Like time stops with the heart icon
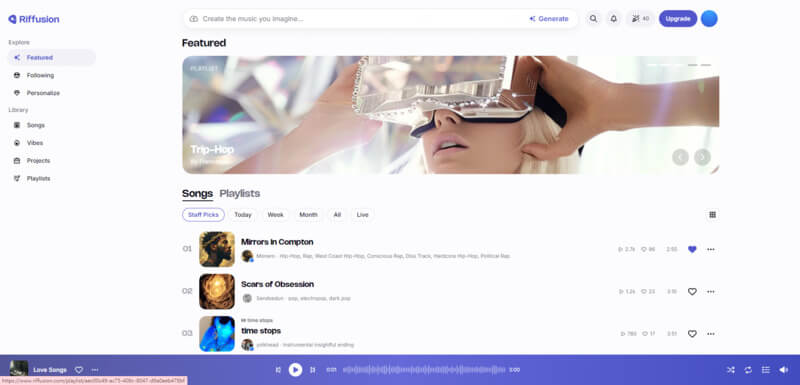Image resolution: width=800 pixels, height=385 pixels. click(692, 334)
